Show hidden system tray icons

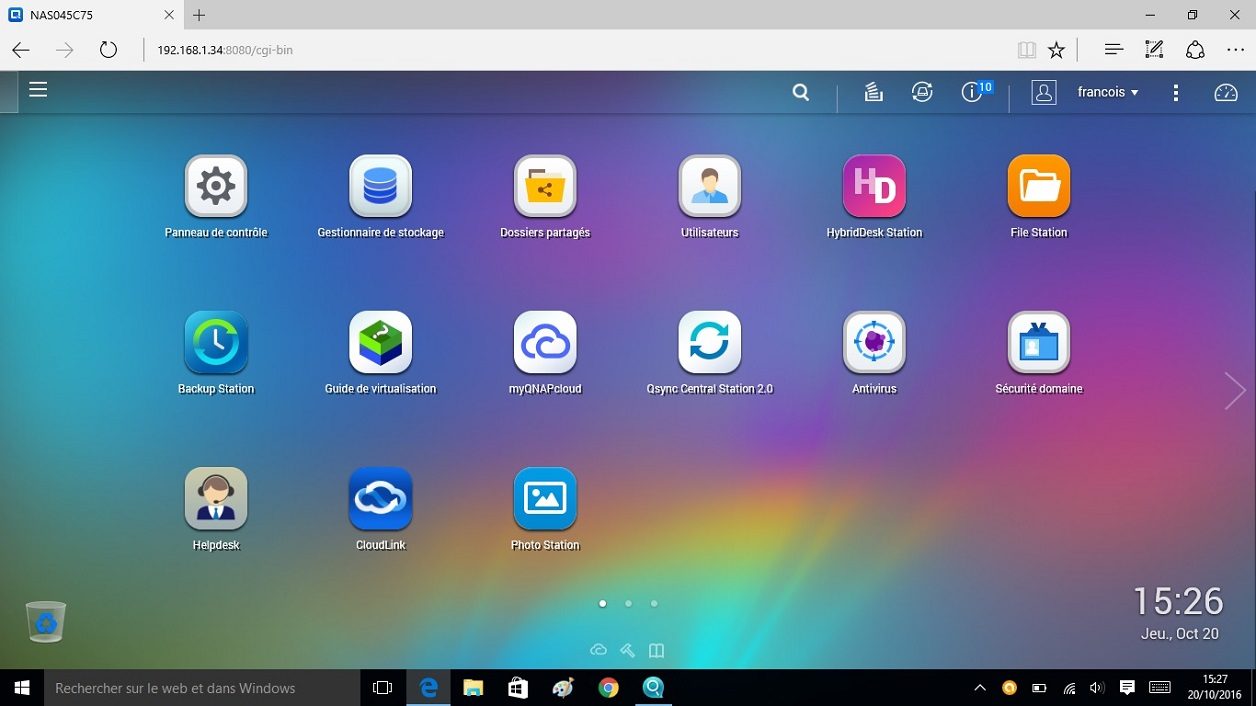(980, 688)
